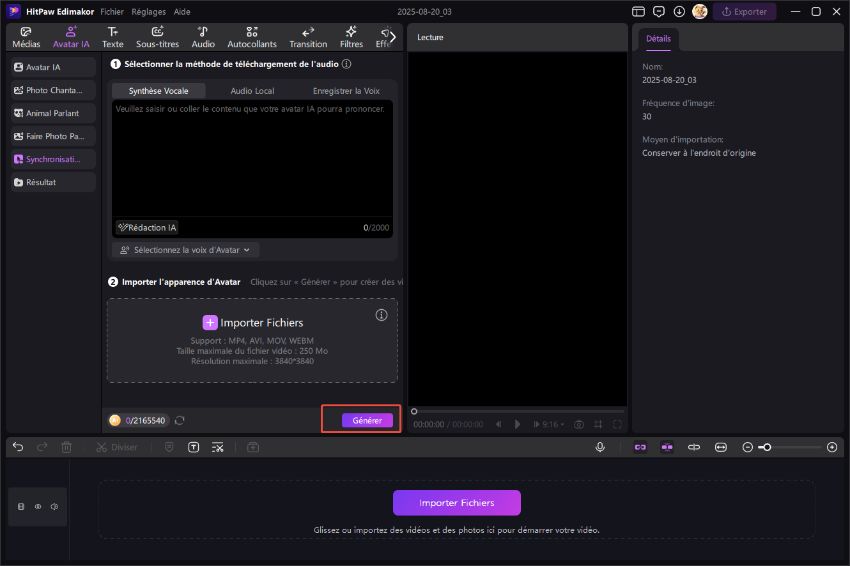This screenshot has height=566, width=850.
Task: Zoom in the timeline with plus icon
Action: click(832, 447)
